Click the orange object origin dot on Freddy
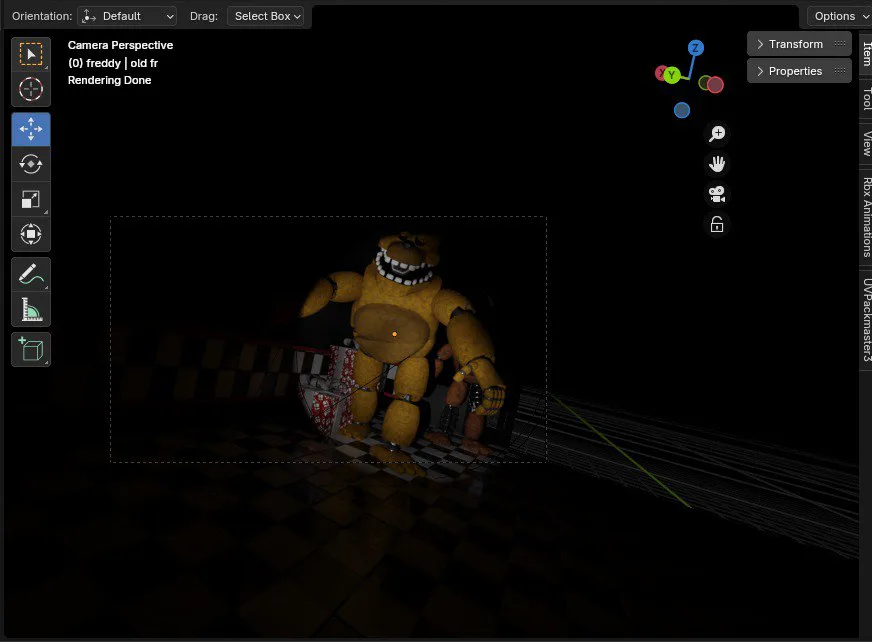872x642 pixels. tap(394, 334)
